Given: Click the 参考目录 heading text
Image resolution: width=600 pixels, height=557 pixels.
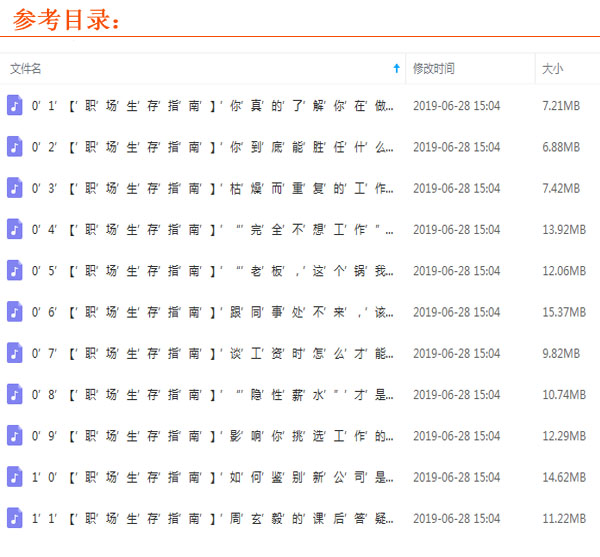Looking at the screenshot, I should (66, 19).
